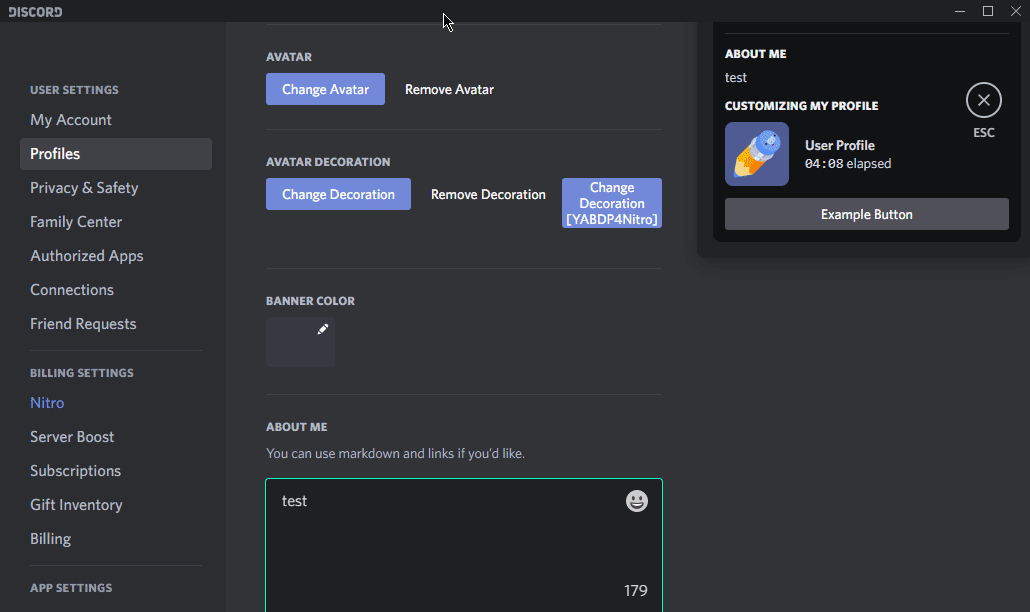This screenshot has width=1030, height=612.
Task: Open the banner color swatch picker
Action: tap(300, 341)
